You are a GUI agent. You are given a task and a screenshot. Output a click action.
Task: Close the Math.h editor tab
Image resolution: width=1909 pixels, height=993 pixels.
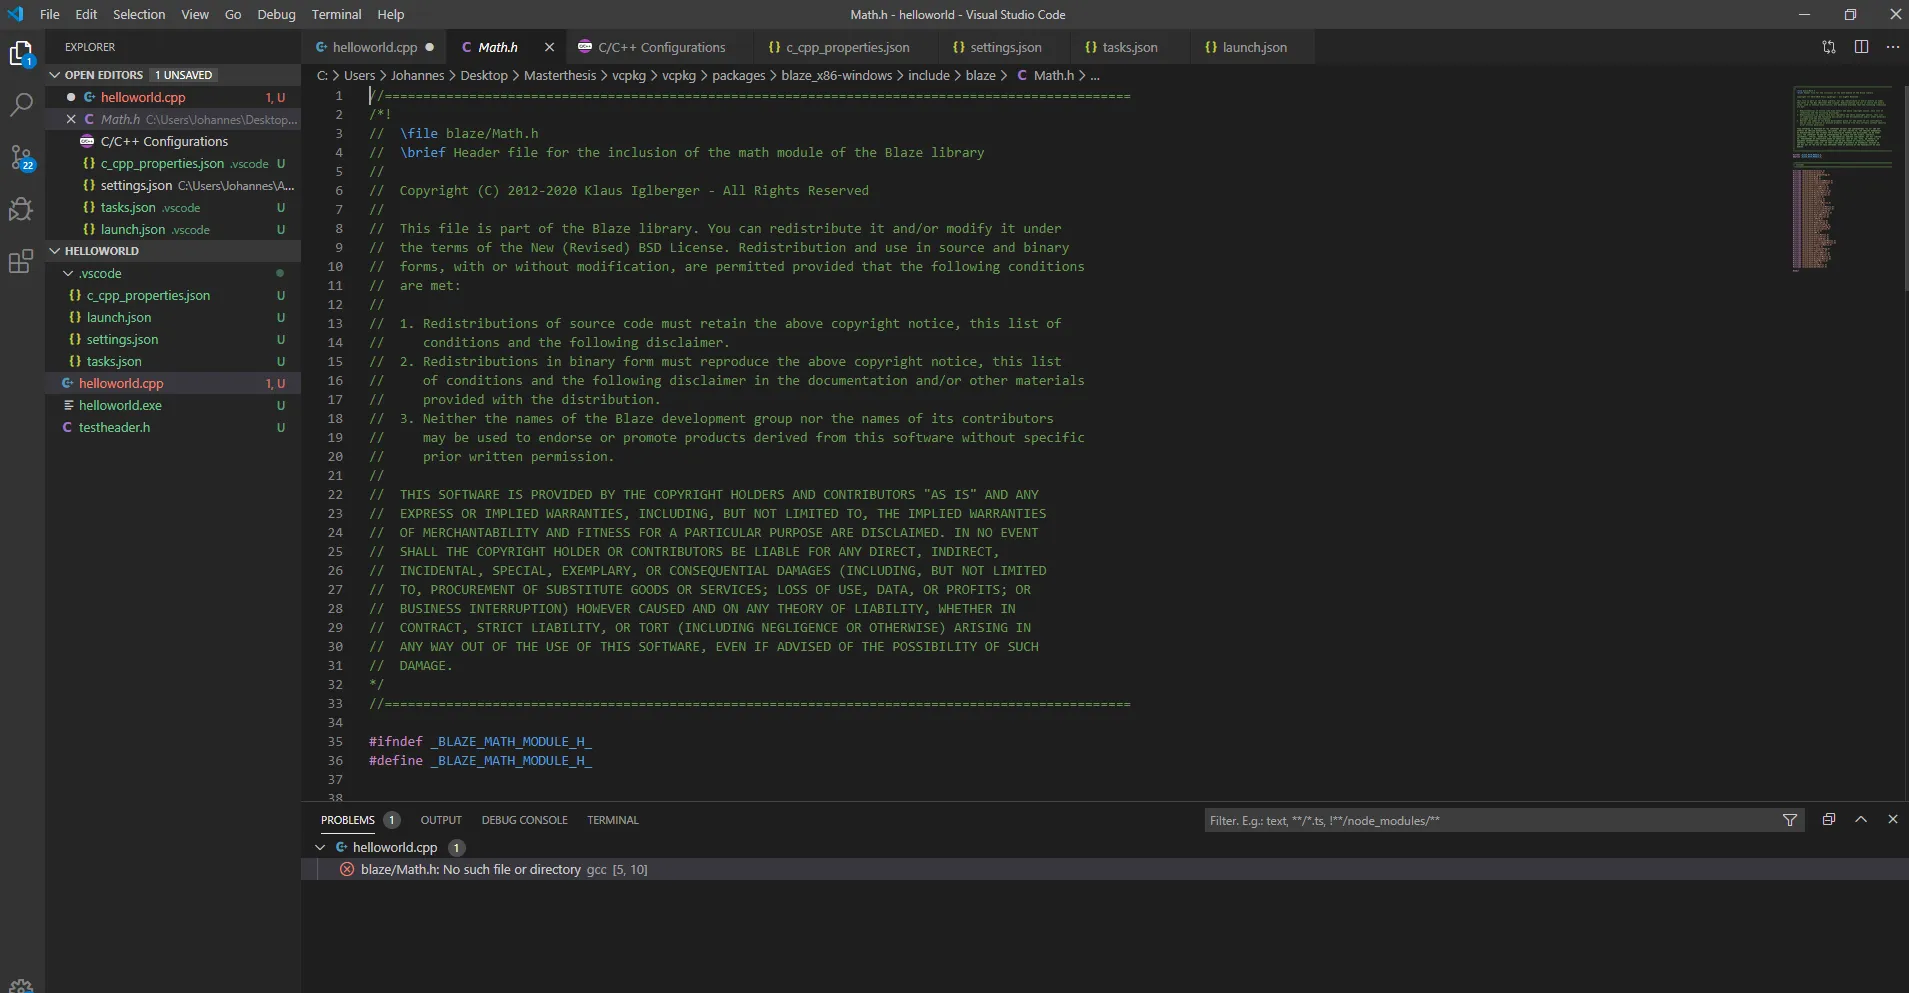549,47
